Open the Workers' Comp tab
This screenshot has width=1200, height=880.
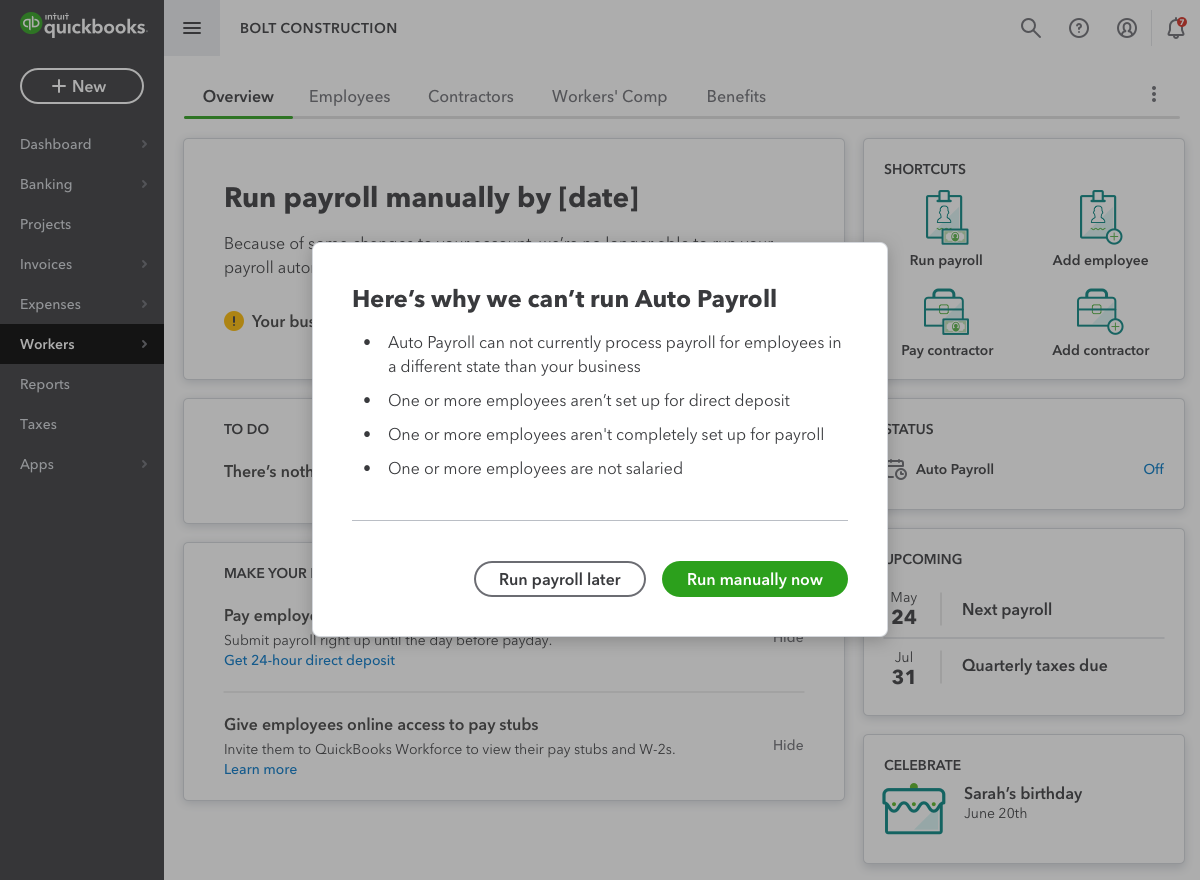pos(609,97)
